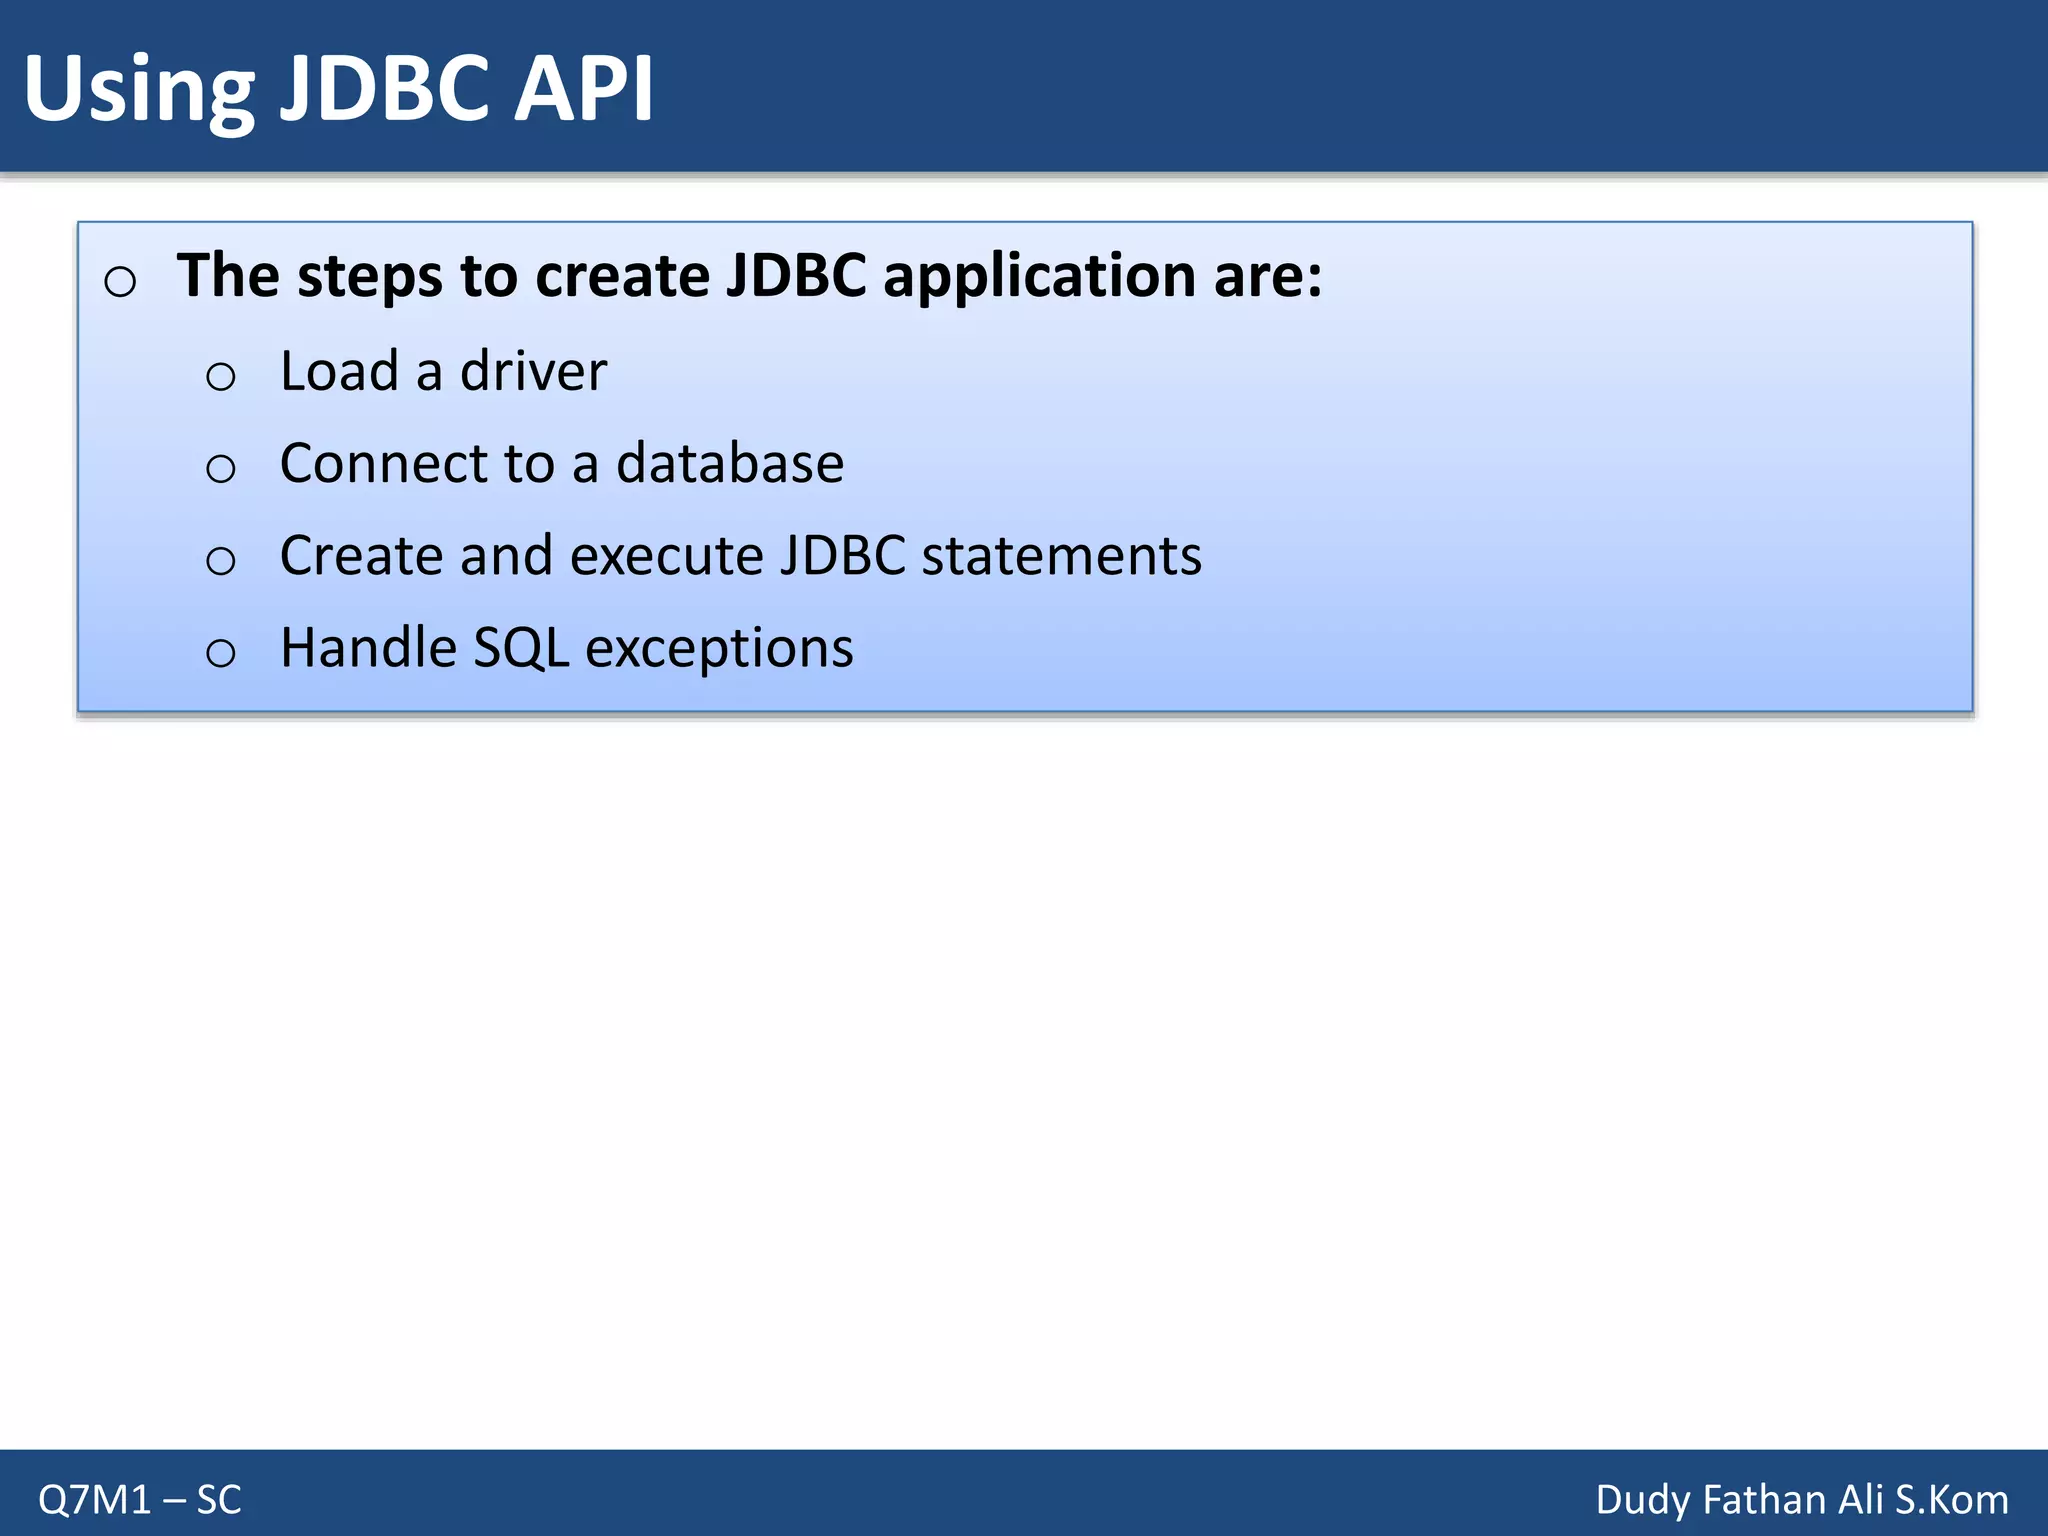Click the center of the dark blue footer bar
Screen dimensions: 2048x1536
(x=1024, y=1493)
